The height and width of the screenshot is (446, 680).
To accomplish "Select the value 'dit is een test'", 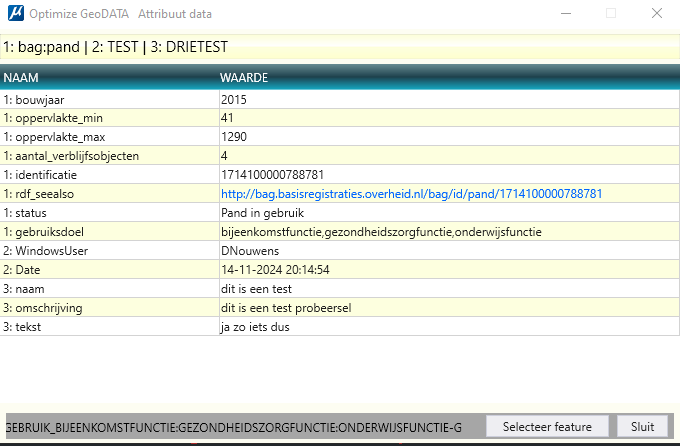I will (449, 289).
